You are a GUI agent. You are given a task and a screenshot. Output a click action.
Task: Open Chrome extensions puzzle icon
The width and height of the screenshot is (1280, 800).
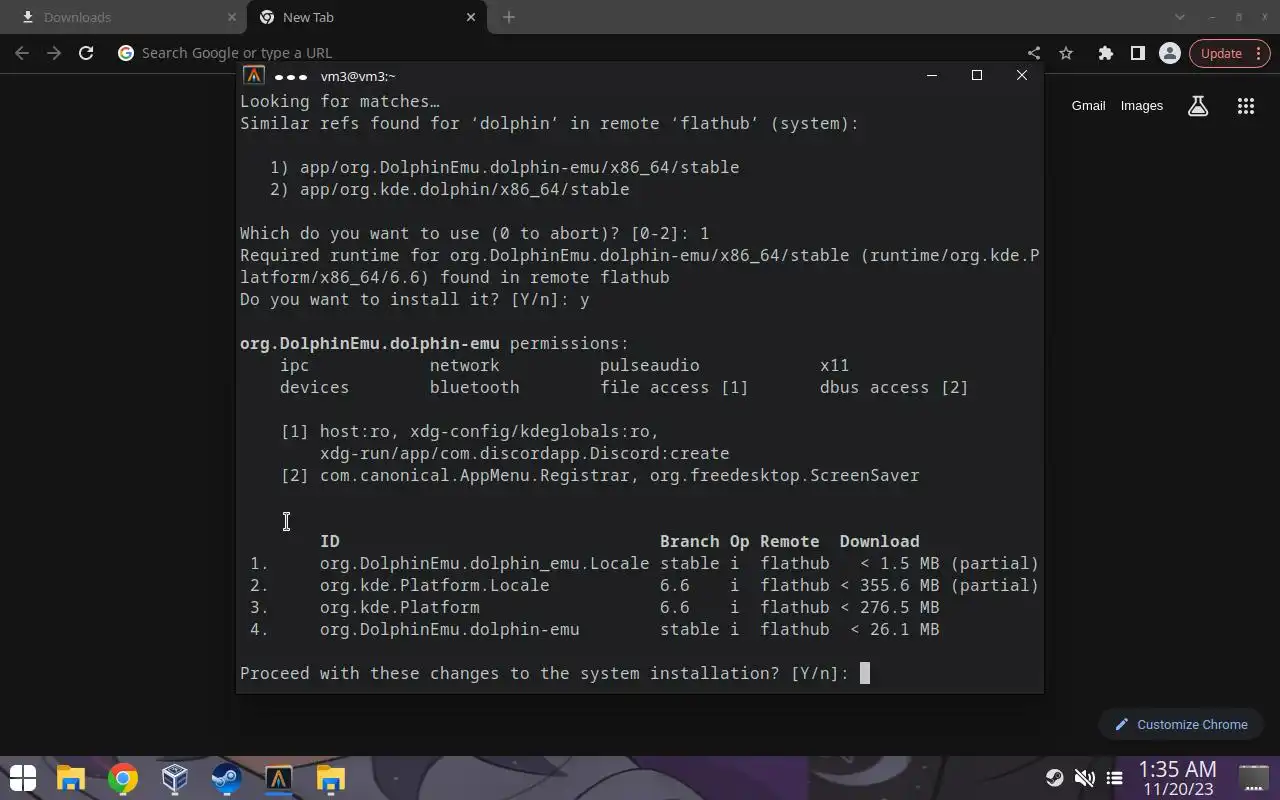click(x=1105, y=53)
